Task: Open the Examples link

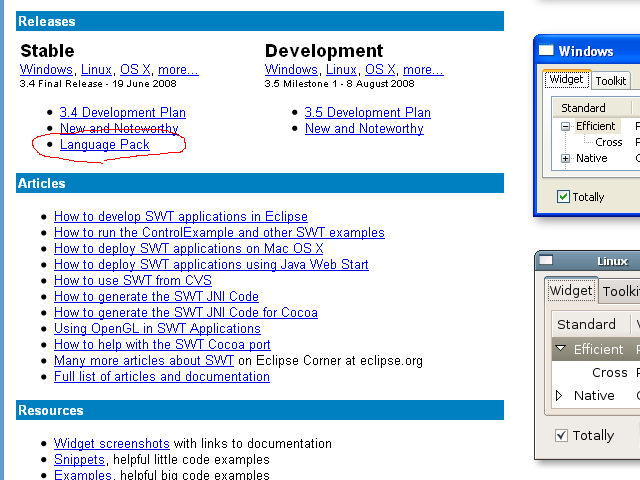Action: pos(82,475)
